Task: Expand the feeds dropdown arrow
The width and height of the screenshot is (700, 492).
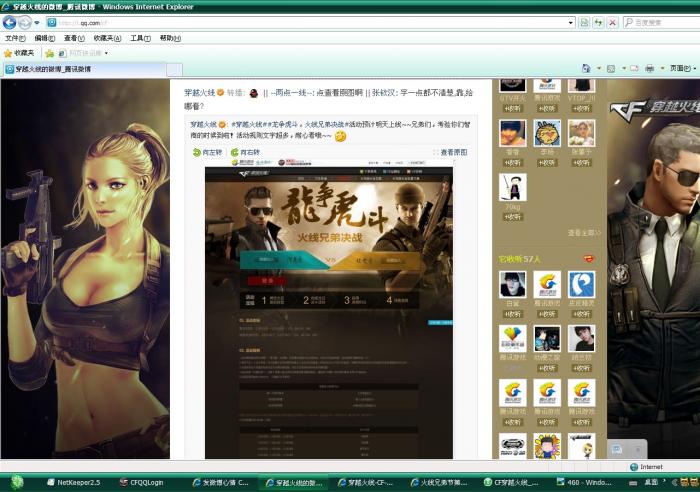Action: click(x=624, y=68)
